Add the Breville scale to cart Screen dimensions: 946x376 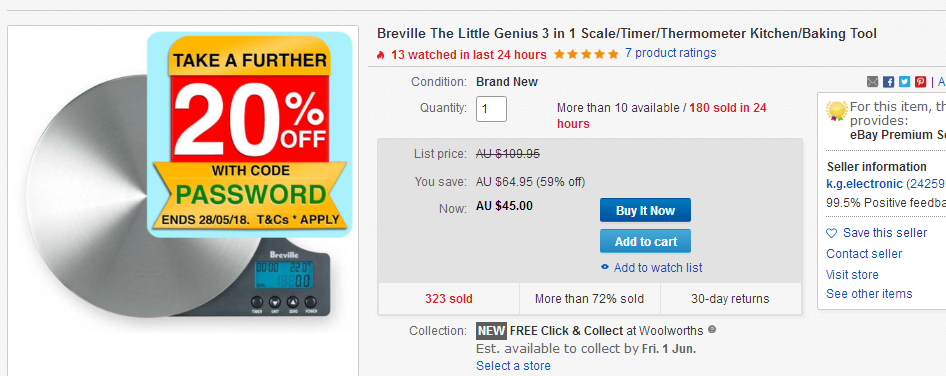pos(645,241)
